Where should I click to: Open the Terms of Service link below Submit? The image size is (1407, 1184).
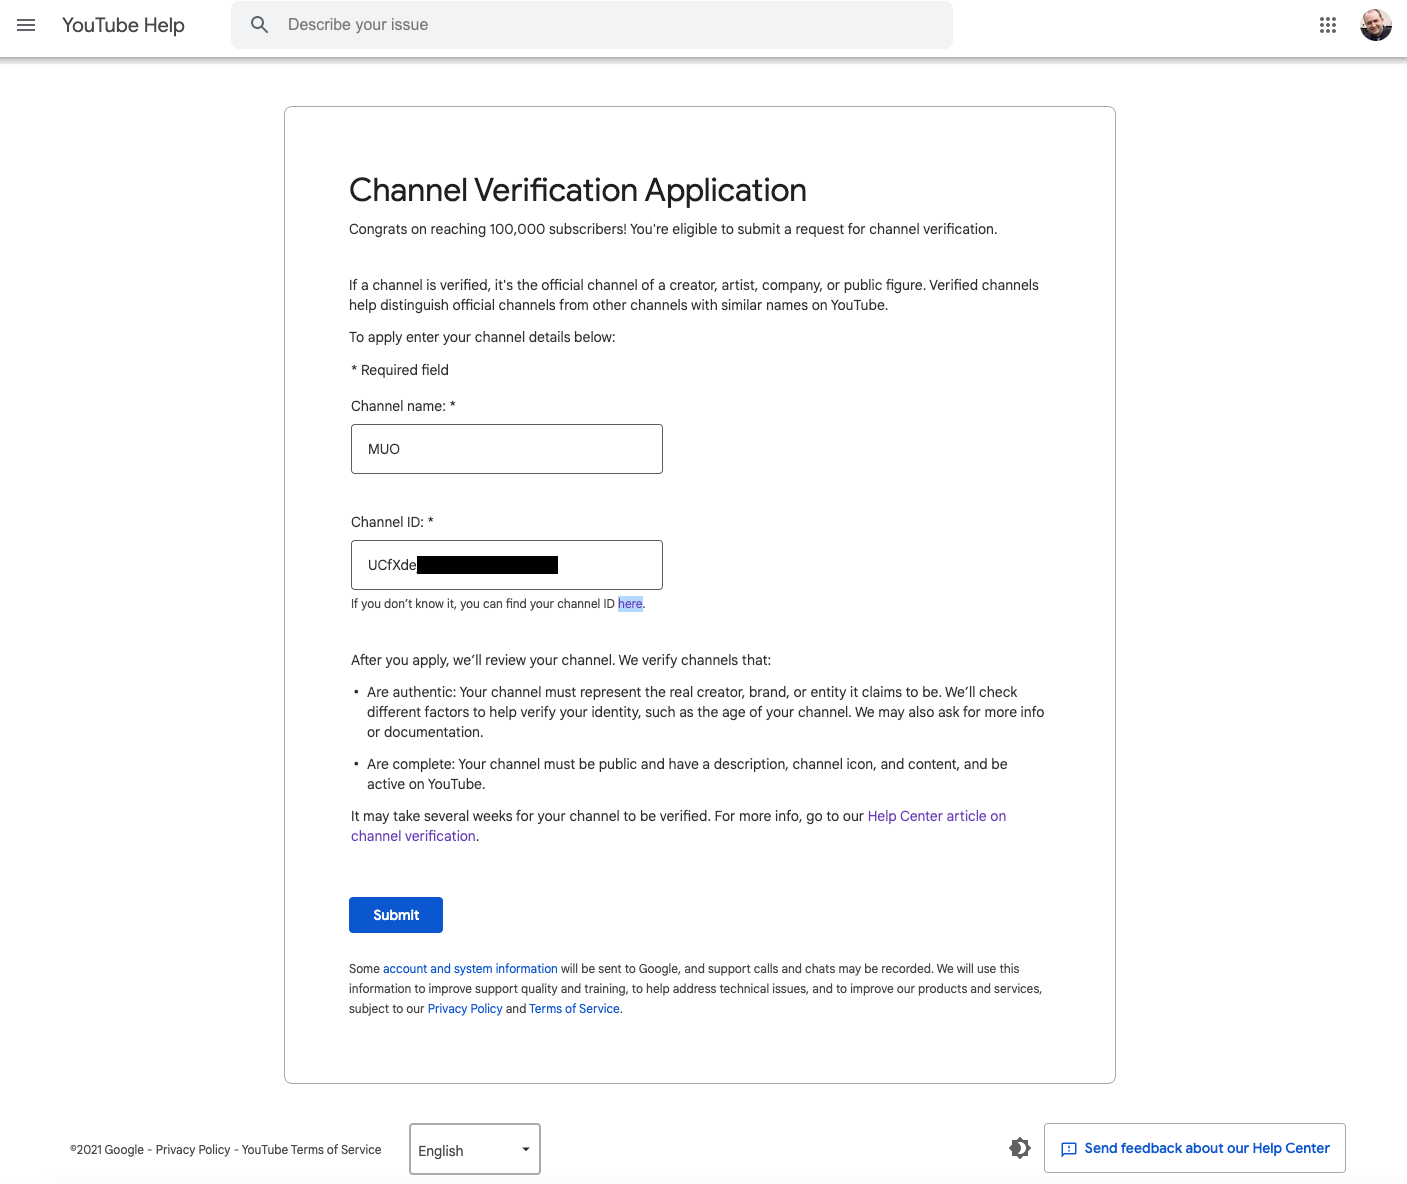pyautogui.click(x=574, y=1009)
